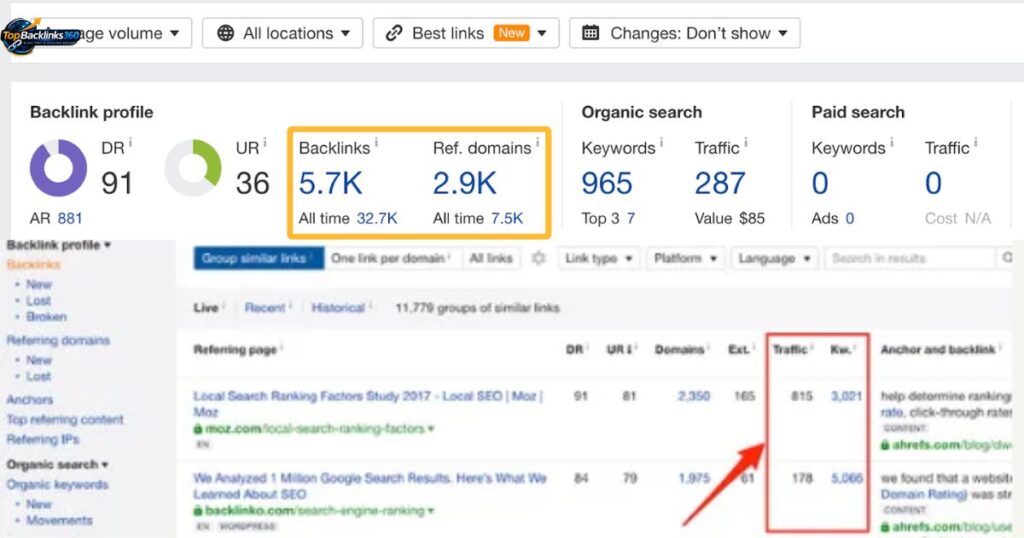This screenshot has height=538, width=1024.
Task: Switch to the Historical tab
Action: 338,308
